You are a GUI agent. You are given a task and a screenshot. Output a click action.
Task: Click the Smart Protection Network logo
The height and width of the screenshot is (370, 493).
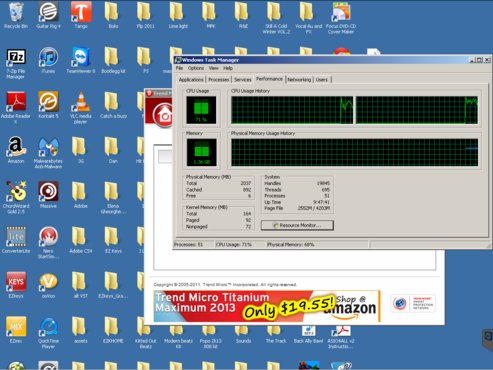[x=413, y=304]
